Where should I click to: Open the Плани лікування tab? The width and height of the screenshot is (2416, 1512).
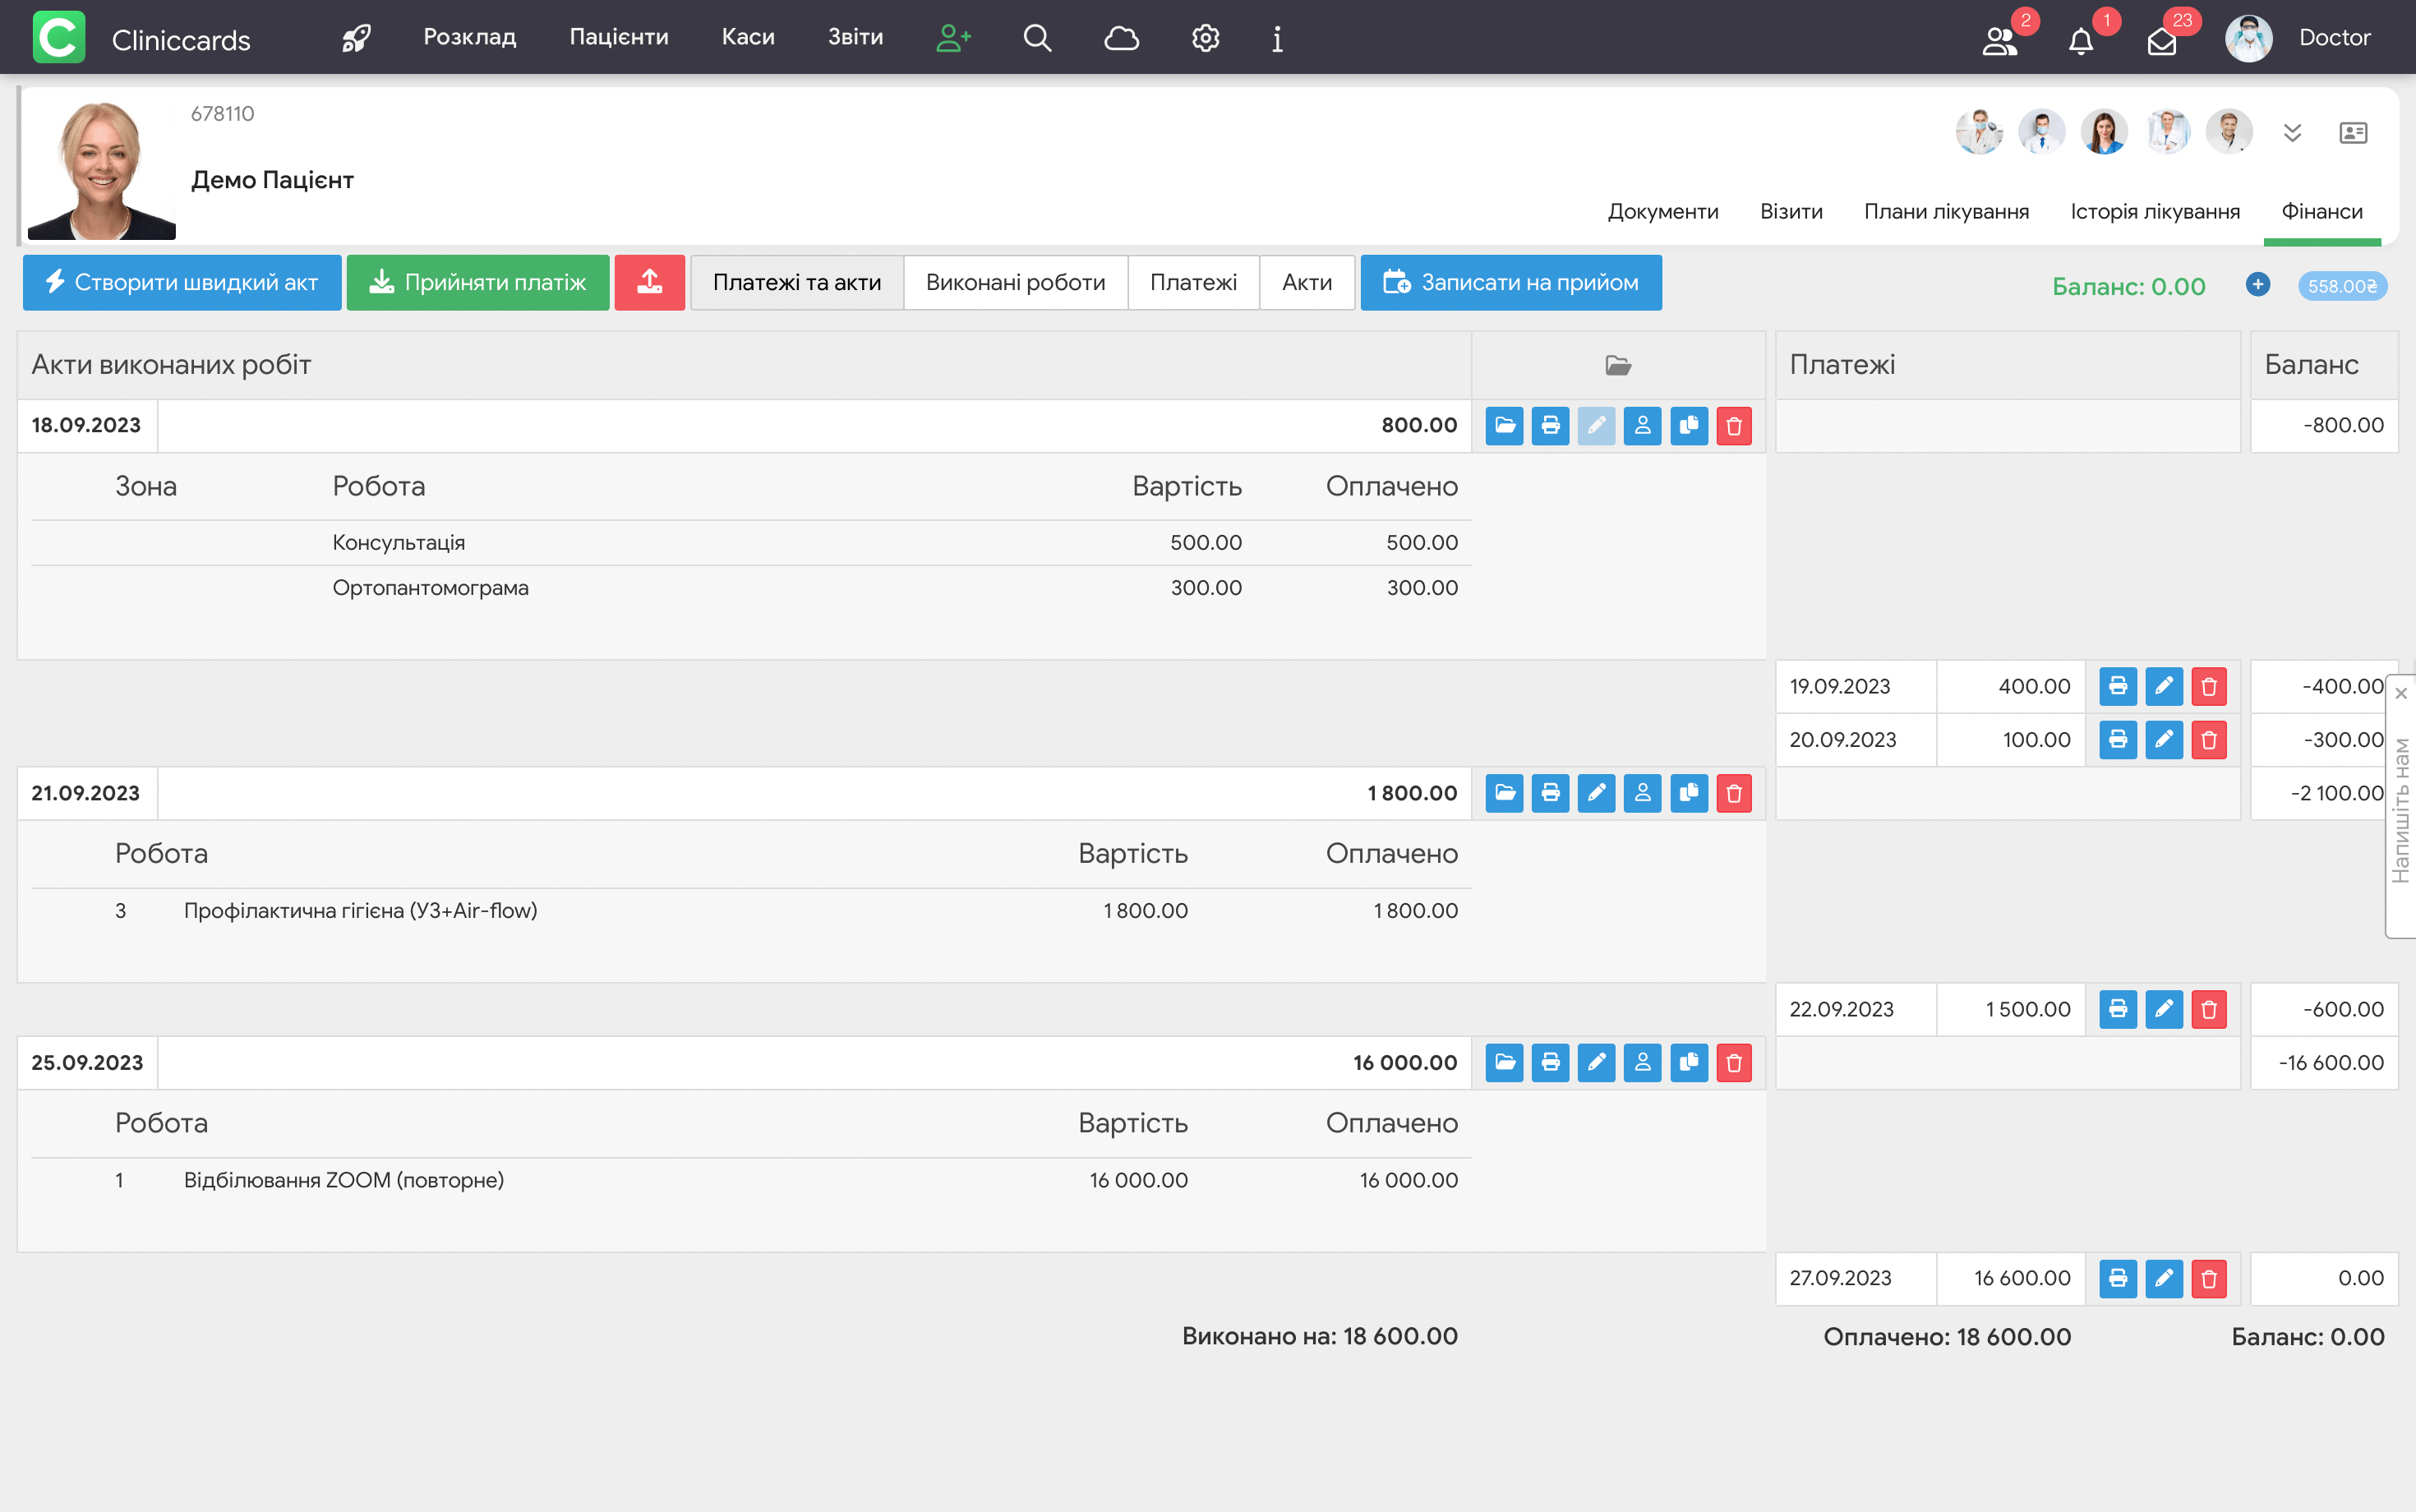click(x=1946, y=212)
